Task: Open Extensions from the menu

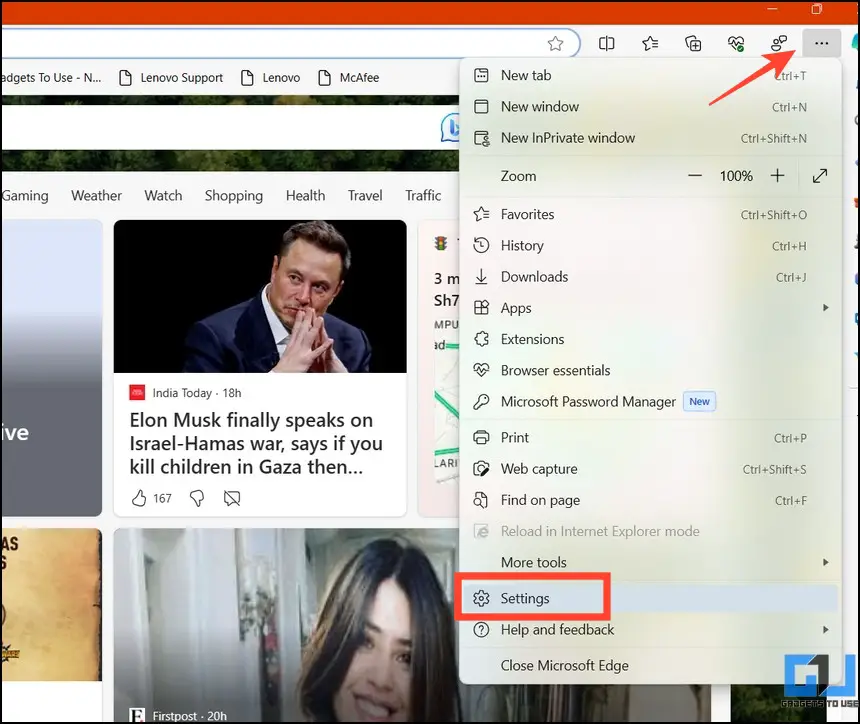Action: (x=650, y=340)
